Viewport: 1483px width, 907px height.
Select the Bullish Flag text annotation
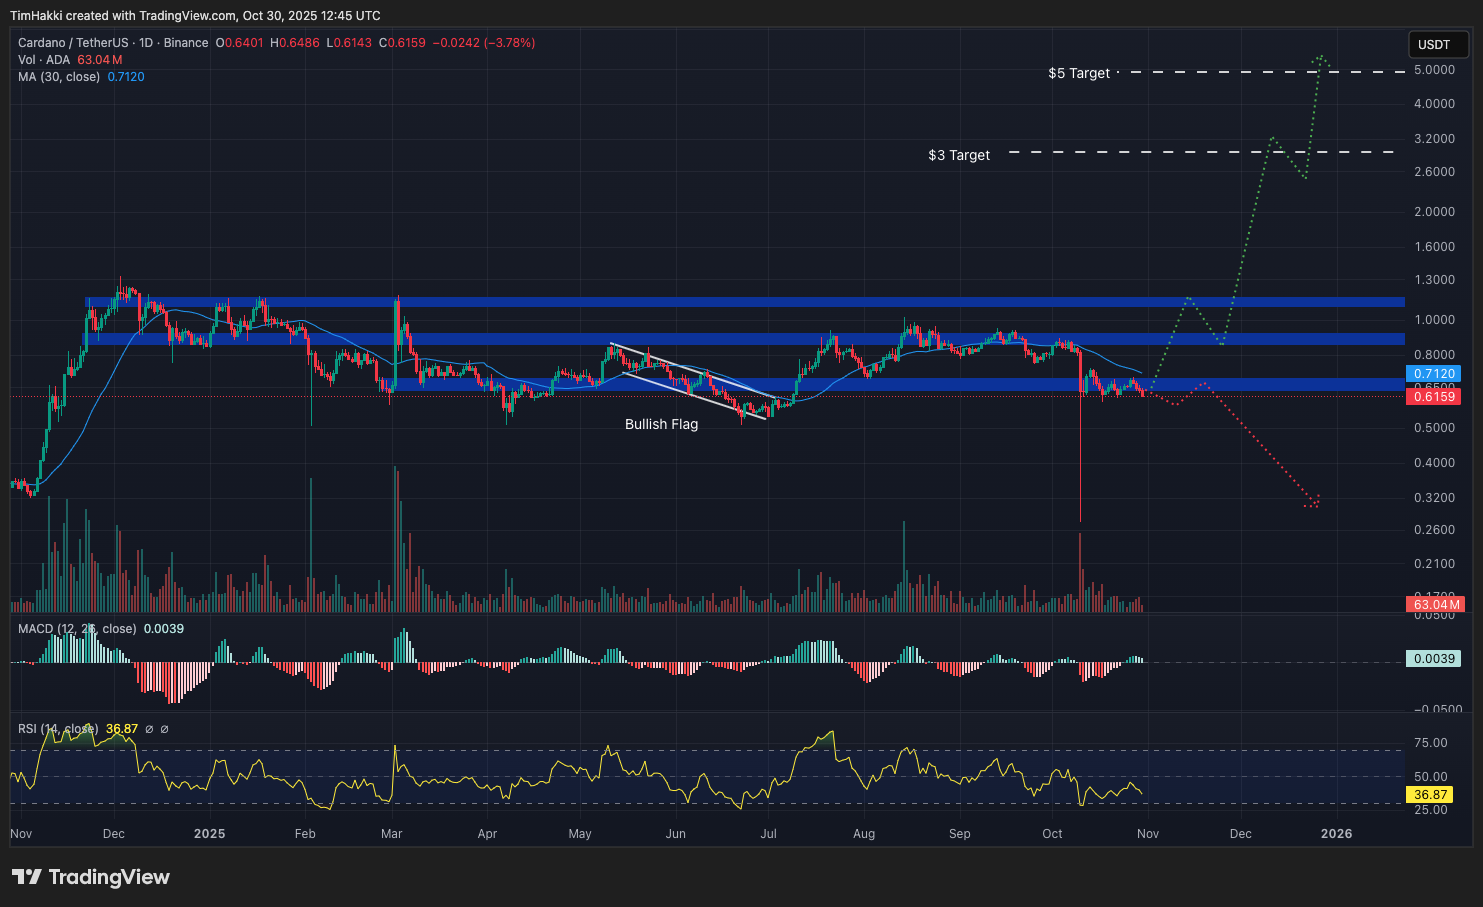click(x=661, y=424)
